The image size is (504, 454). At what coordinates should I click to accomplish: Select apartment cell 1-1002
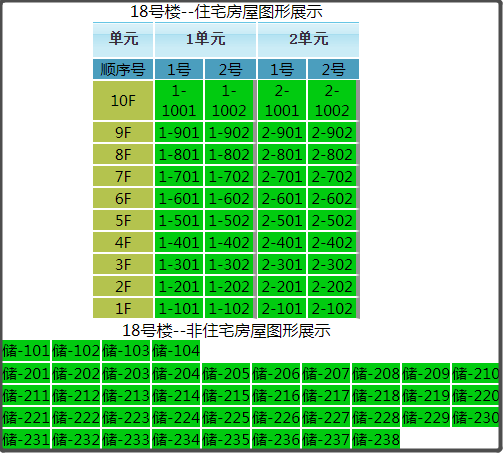pyautogui.click(x=229, y=100)
